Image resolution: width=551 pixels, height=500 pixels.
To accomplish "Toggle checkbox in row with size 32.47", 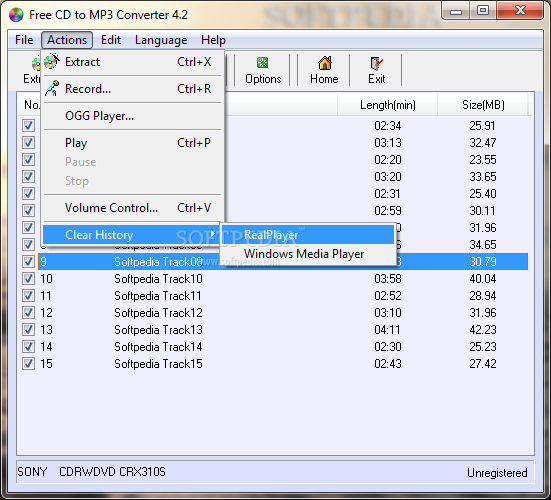I will pos(28,142).
